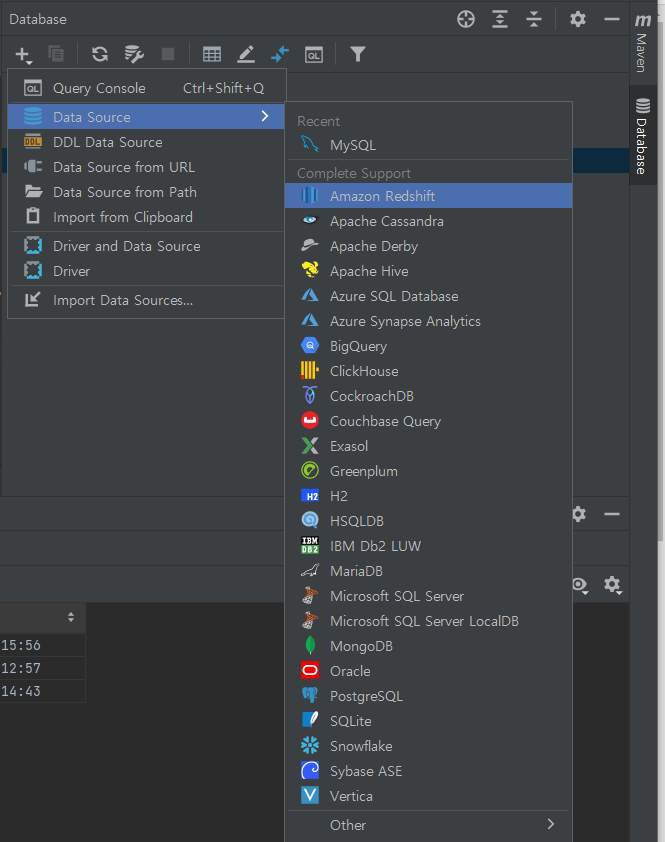Select Exasol data source
Viewport: 665px width, 842px height.
coord(428,446)
